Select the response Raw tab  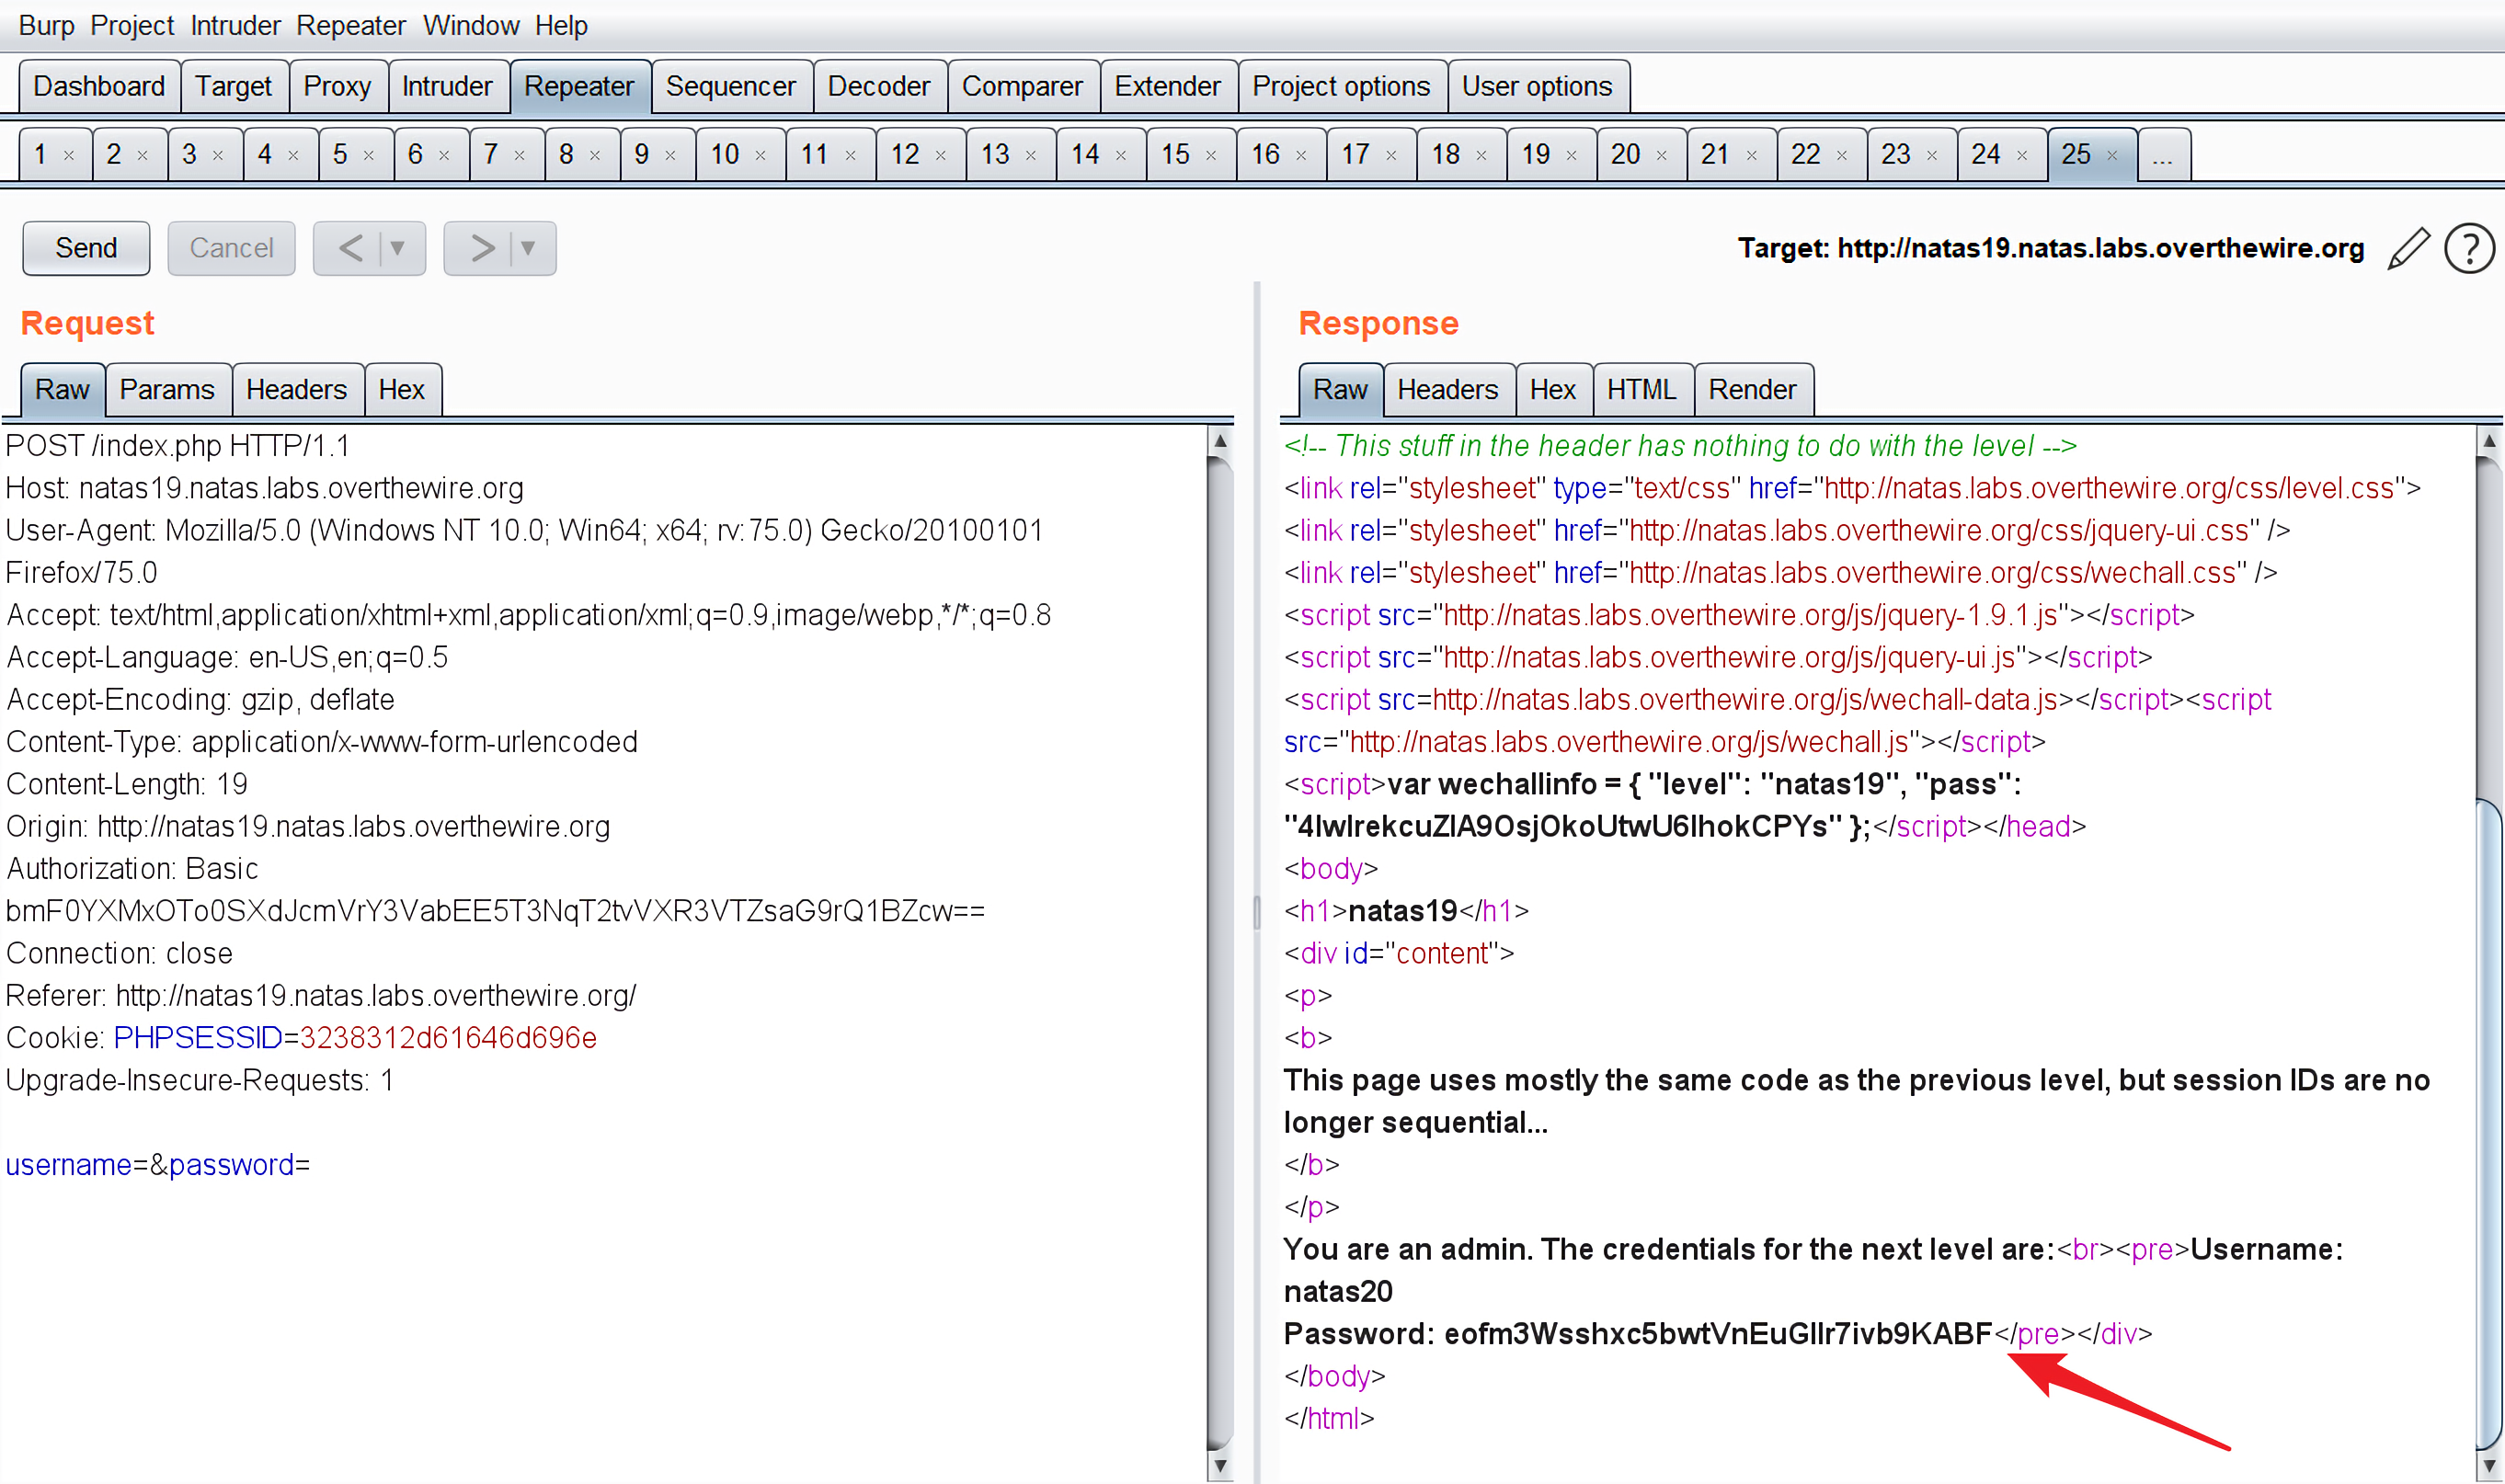click(1340, 390)
